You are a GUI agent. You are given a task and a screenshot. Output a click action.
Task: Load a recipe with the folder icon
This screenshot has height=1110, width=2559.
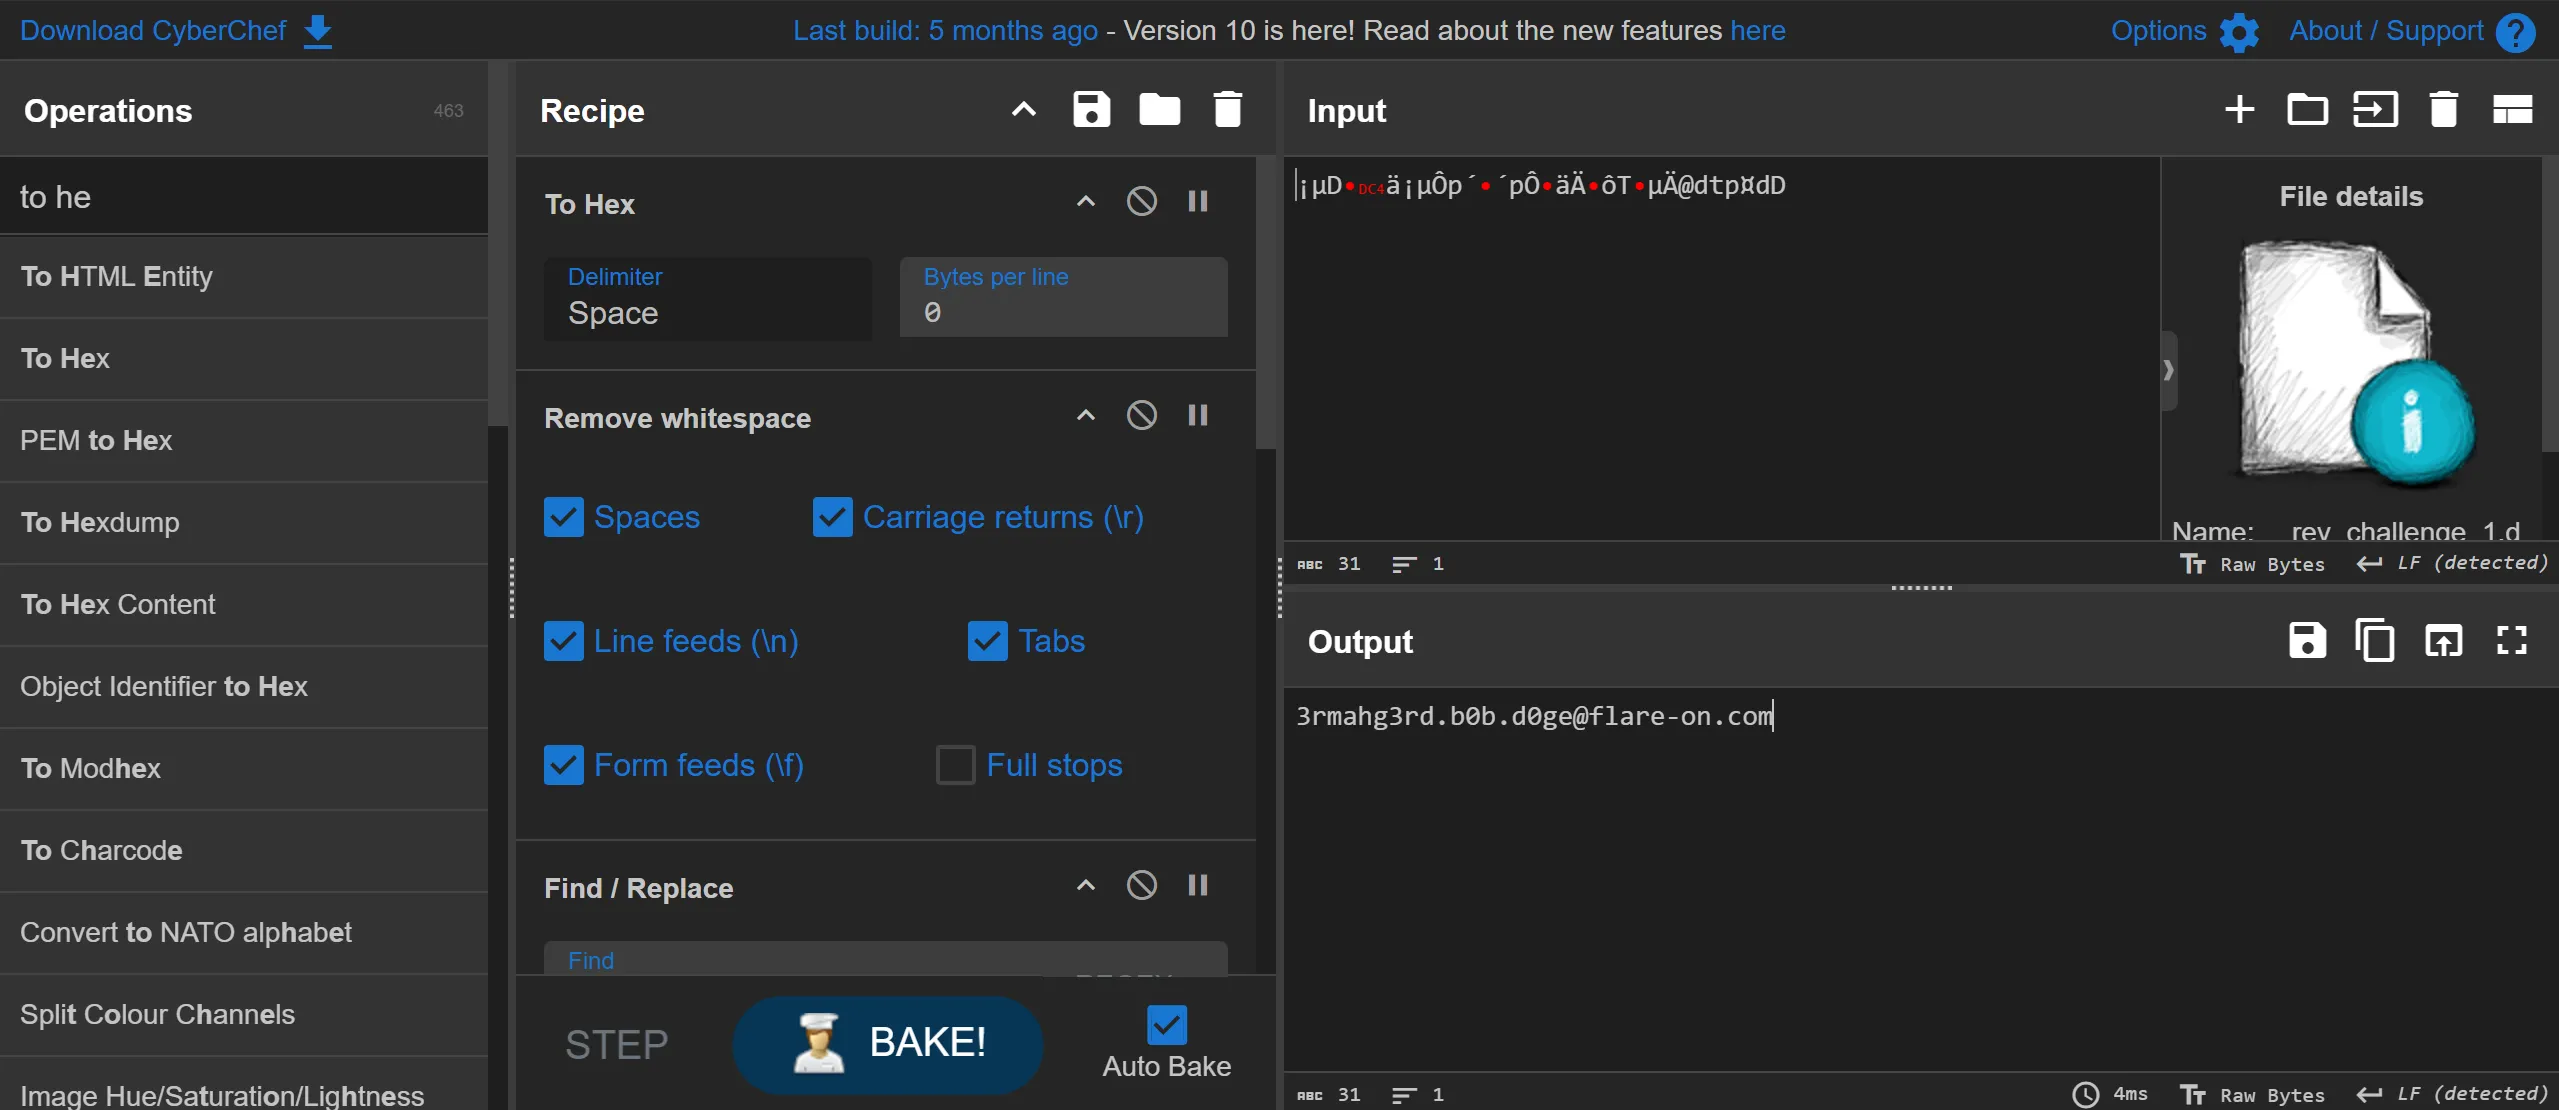(x=1159, y=109)
